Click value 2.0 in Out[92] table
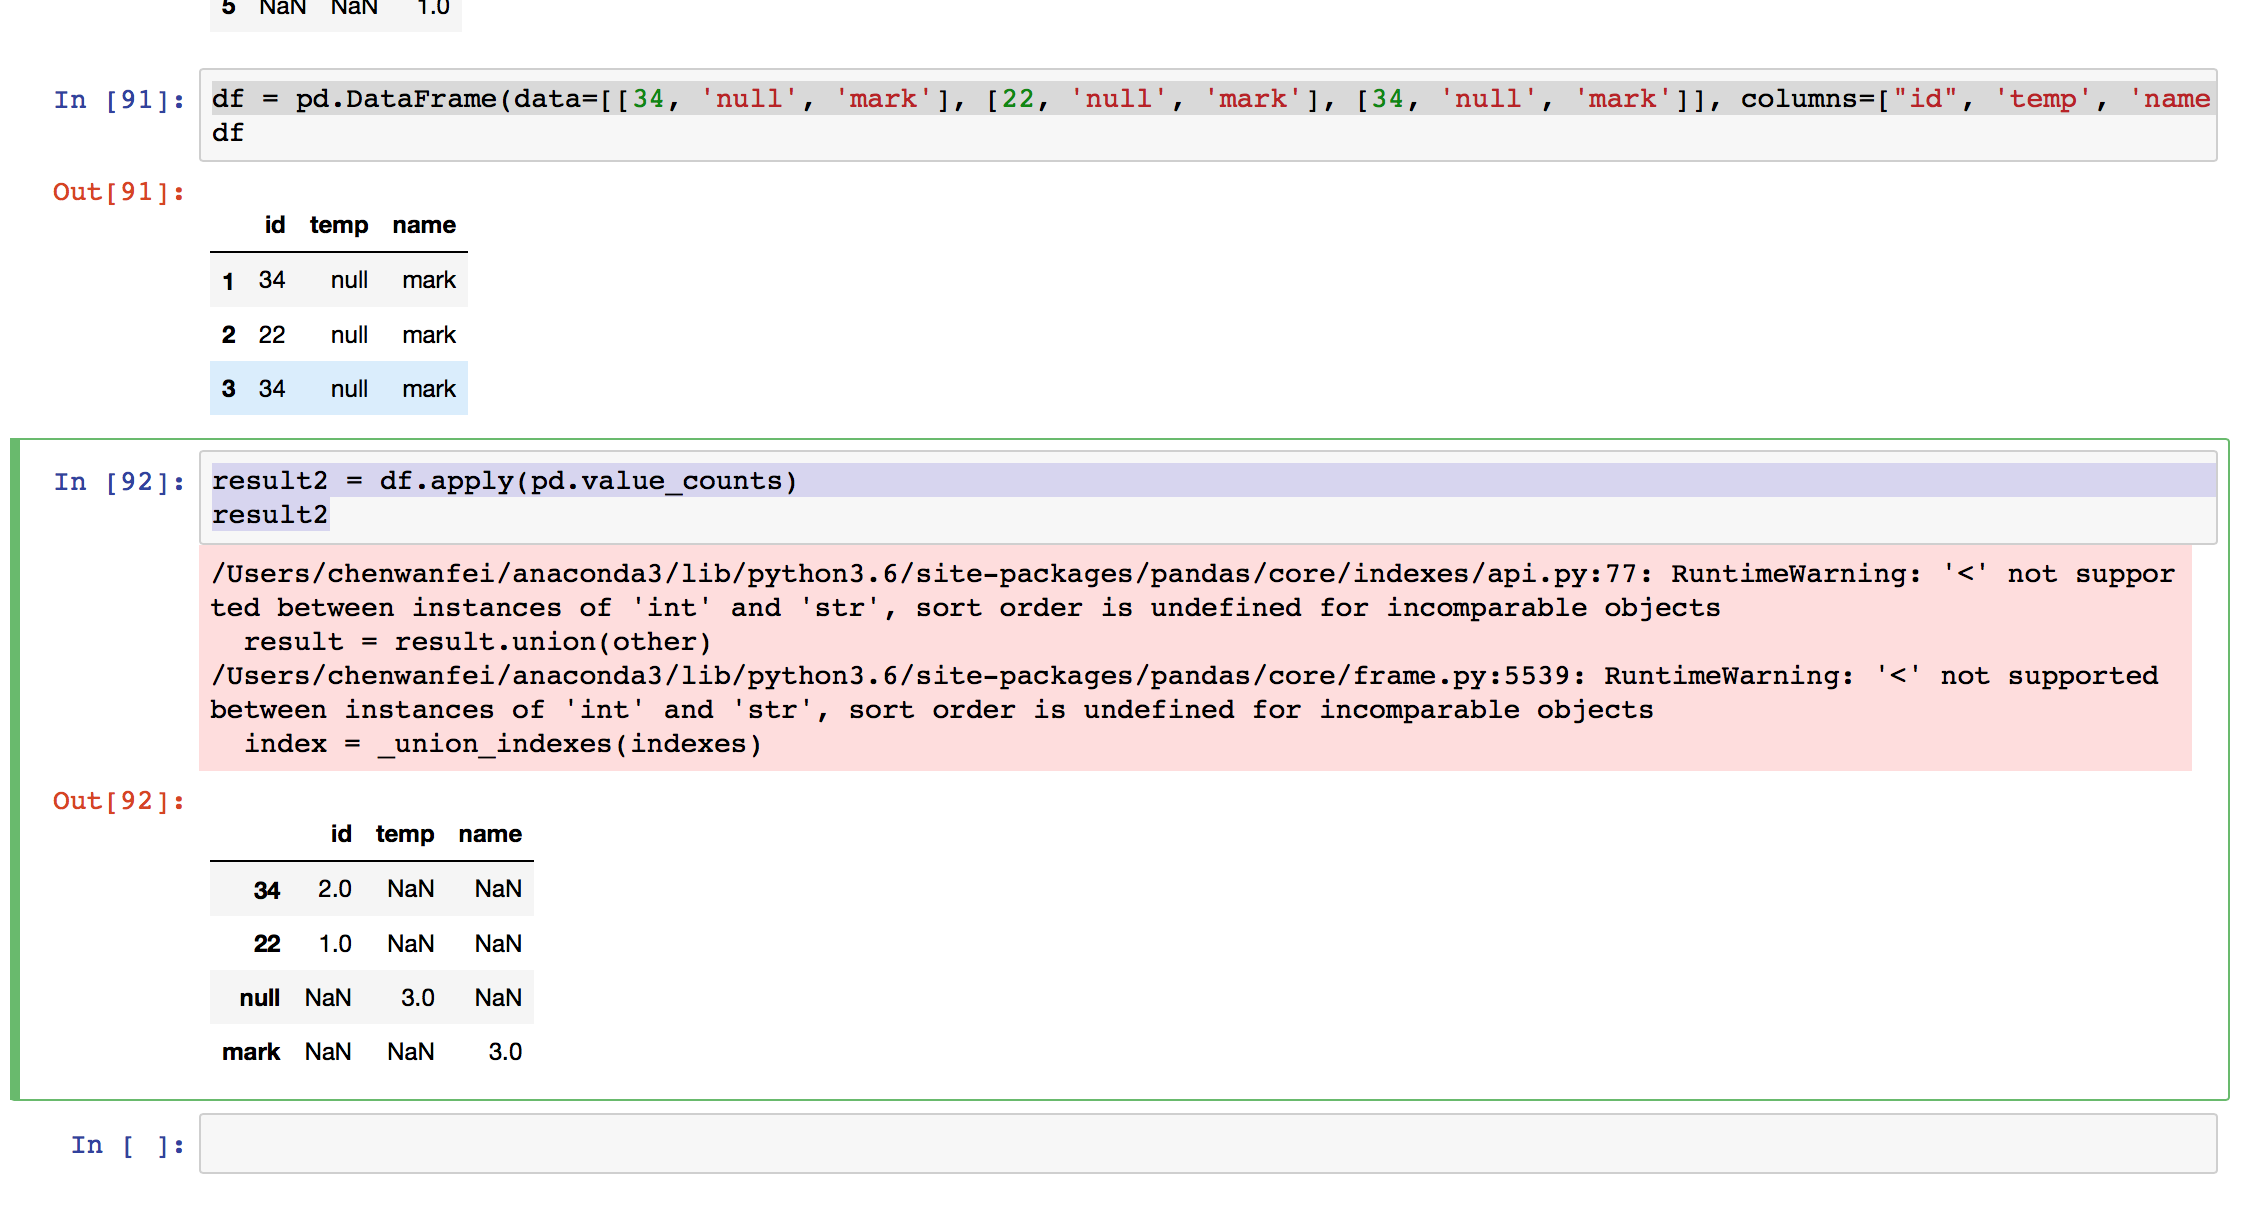Screen dimensions: 2246x1212 [335, 889]
